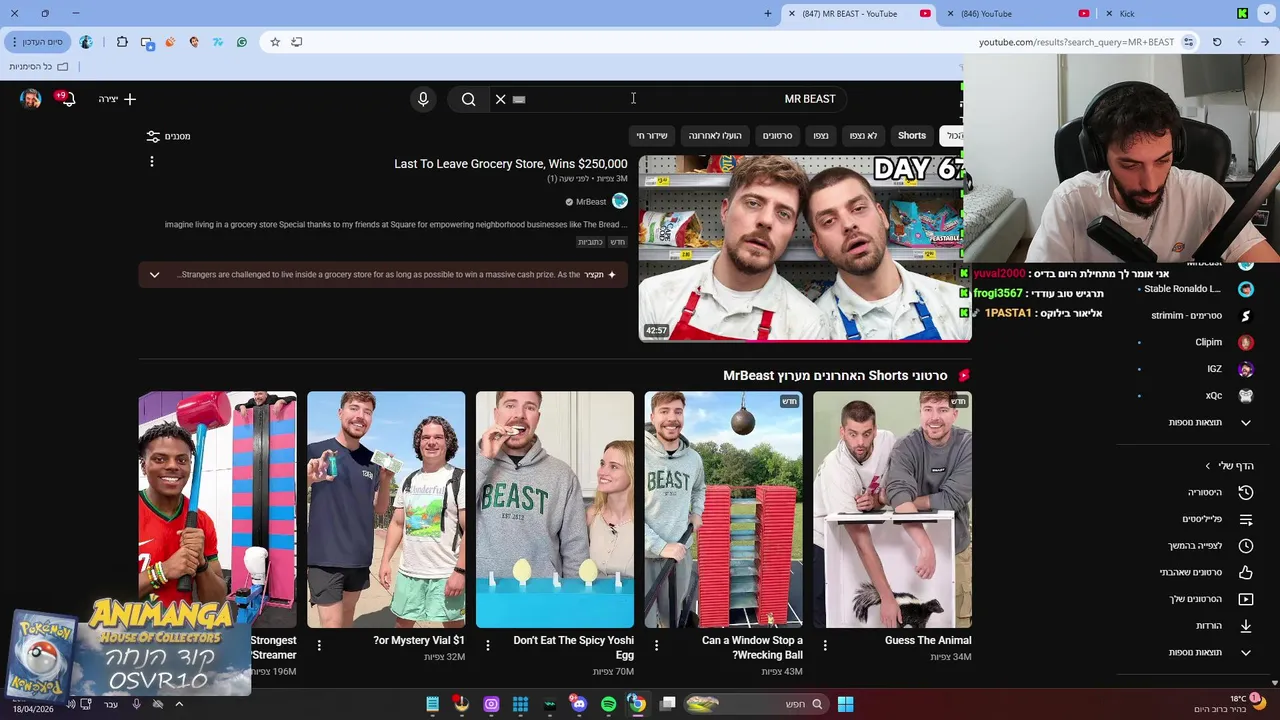The width and height of the screenshot is (1280, 720).
Task: Select the סרטונים filter chip
Action: pyautogui.click(x=777, y=135)
